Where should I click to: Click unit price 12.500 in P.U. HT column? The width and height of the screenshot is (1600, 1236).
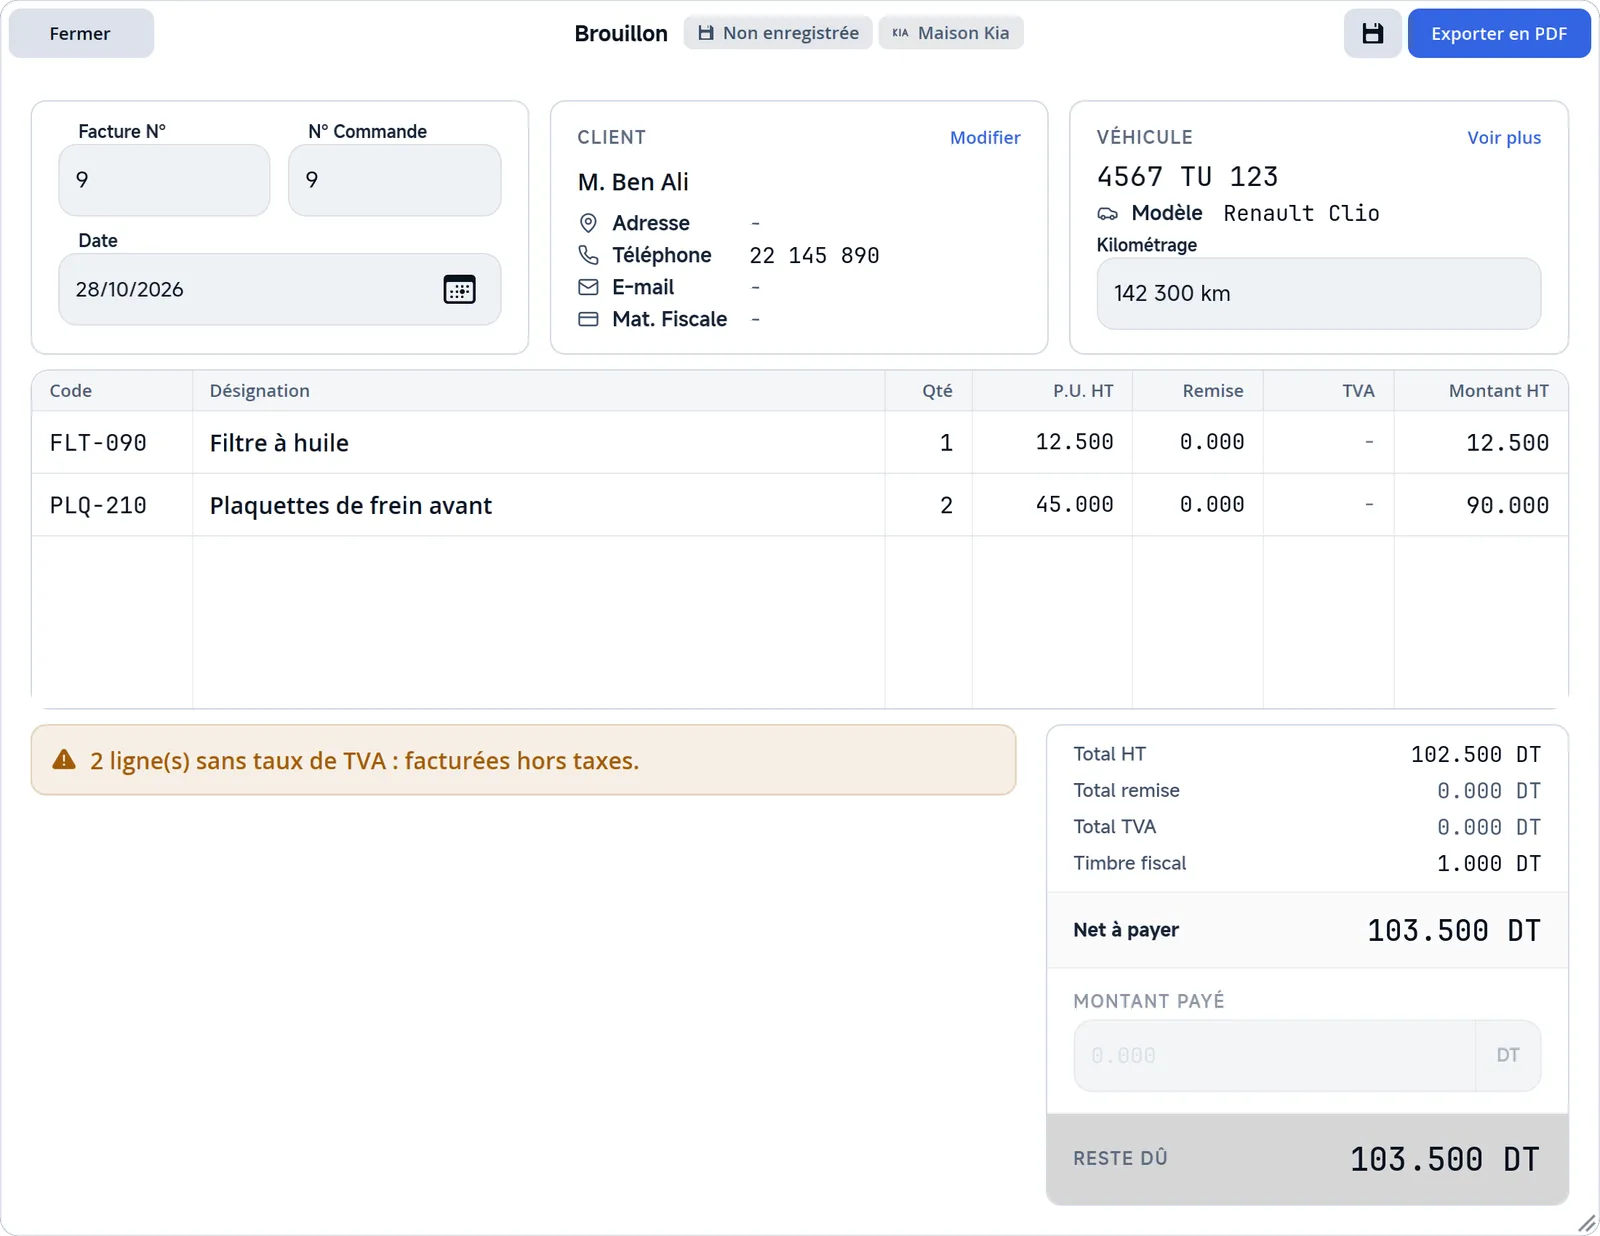coord(1074,442)
